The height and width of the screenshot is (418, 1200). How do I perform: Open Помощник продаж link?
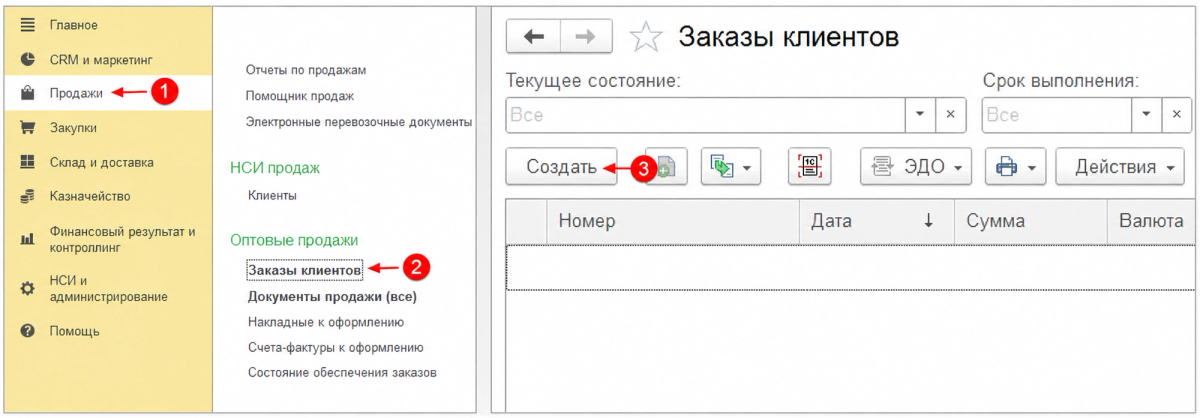point(300,96)
